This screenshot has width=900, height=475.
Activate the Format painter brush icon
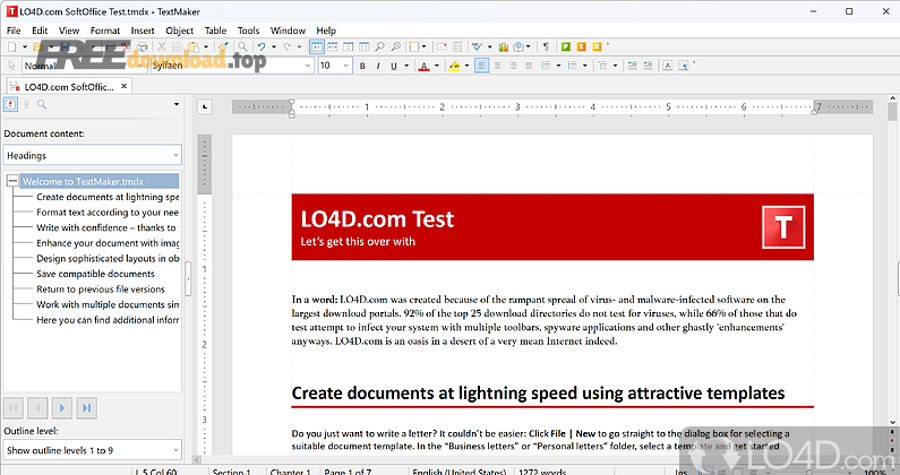[223, 47]
